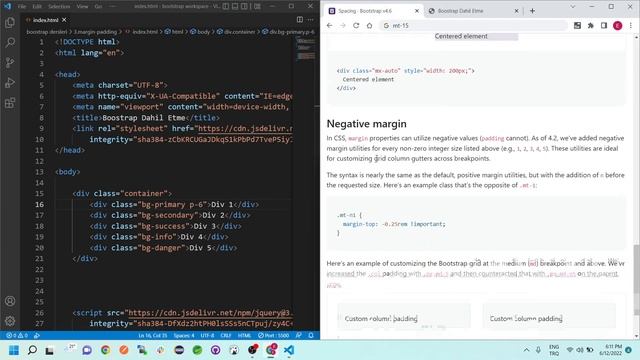Image resolution: width=640 pixels, height=360 pixels.
Task: Open the View menu in VS Code
Action: click(82, 7)
